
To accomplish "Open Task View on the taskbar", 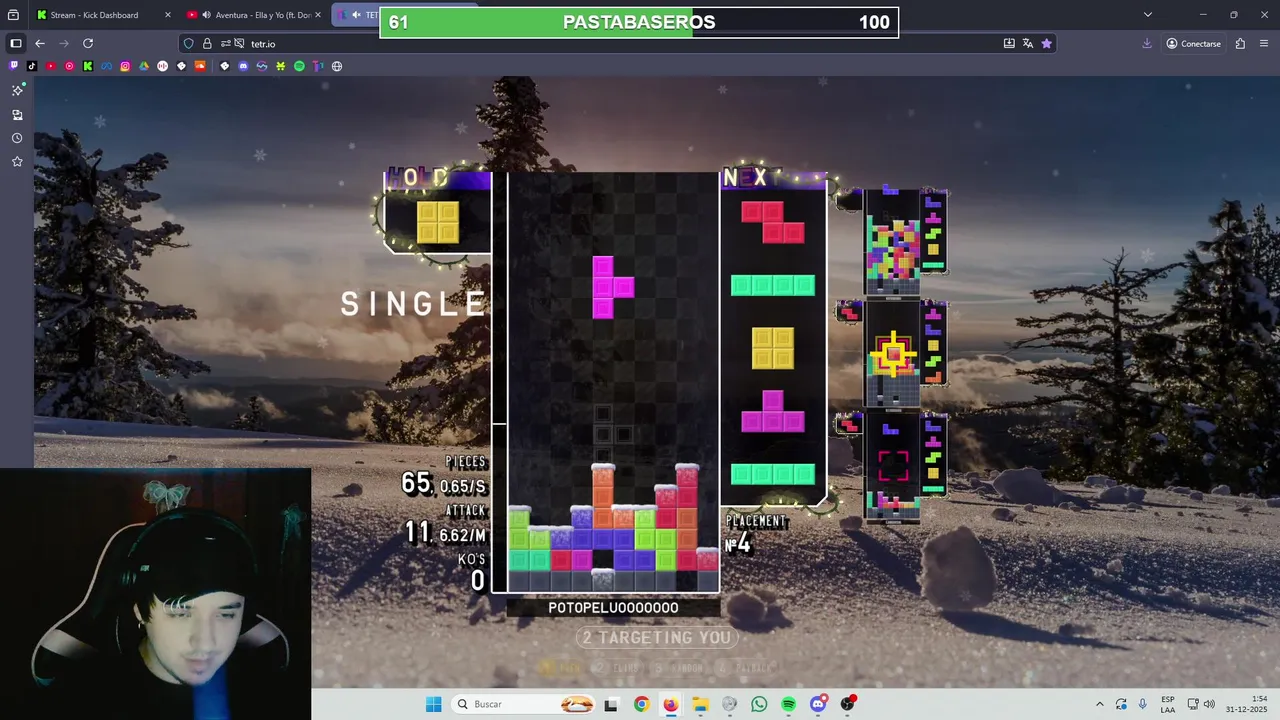I will 611,704.
